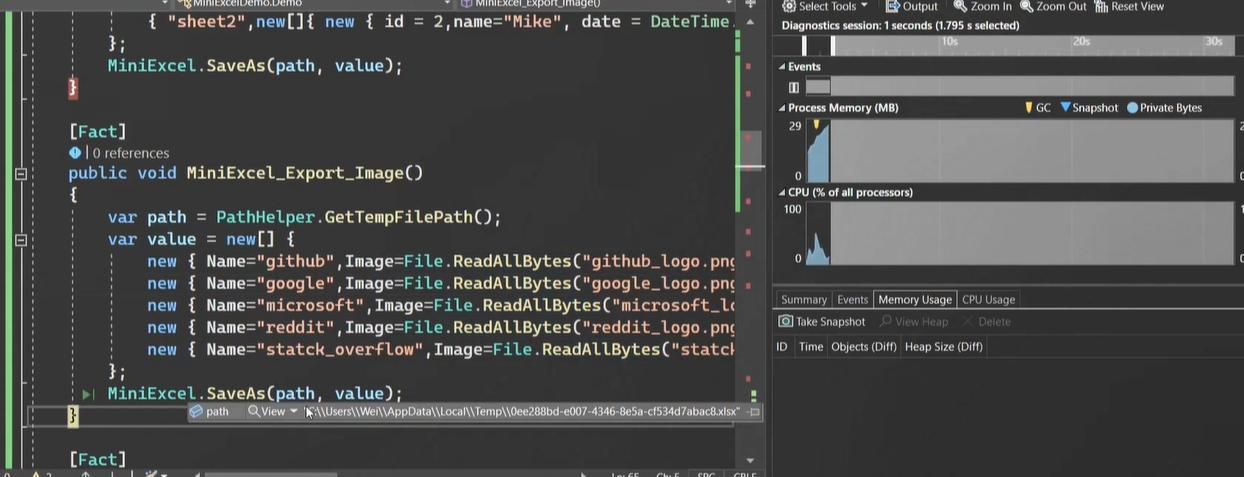Collapse the CPU (% of all processors) graph
This screenshot has height=477, width=1244.
pyautogui.click(x=783, y=192)
